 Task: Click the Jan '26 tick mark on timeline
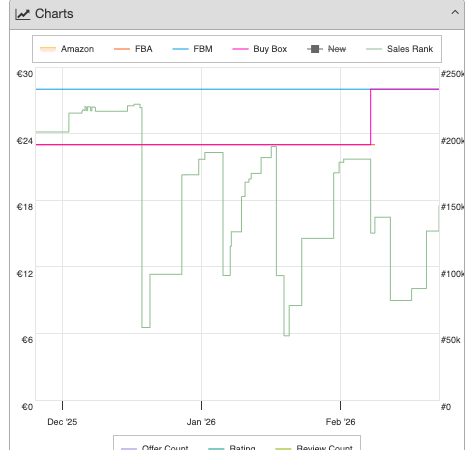[x=201, y=405]
